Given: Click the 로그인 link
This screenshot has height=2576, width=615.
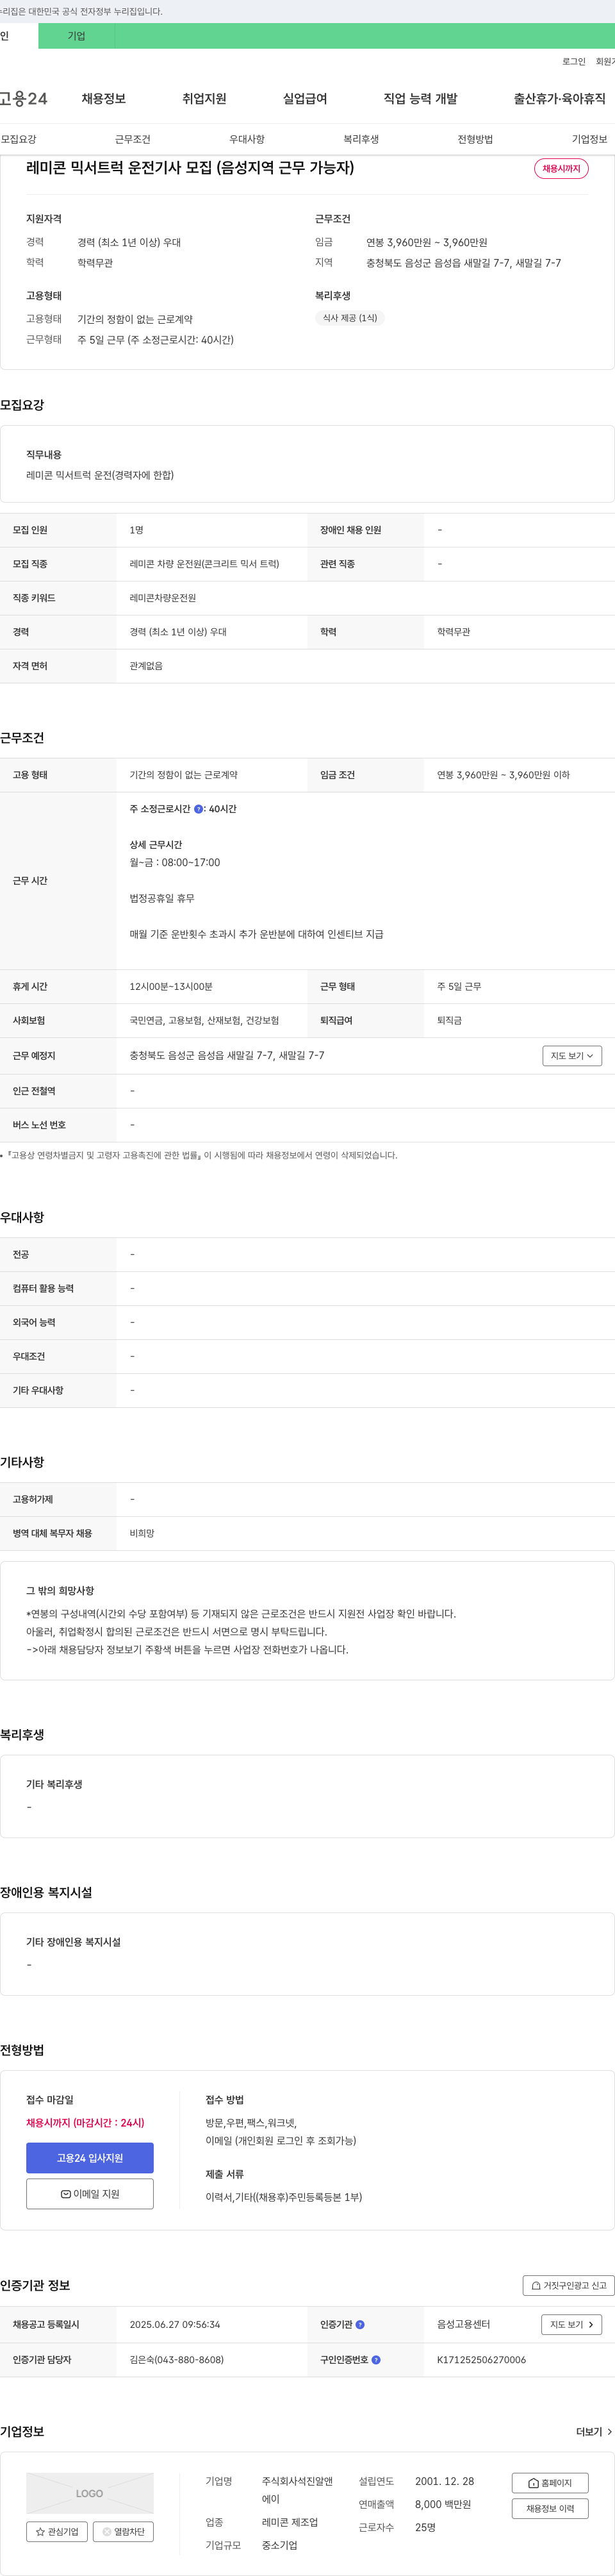Looking at the screenshot, I should point(573,61).
